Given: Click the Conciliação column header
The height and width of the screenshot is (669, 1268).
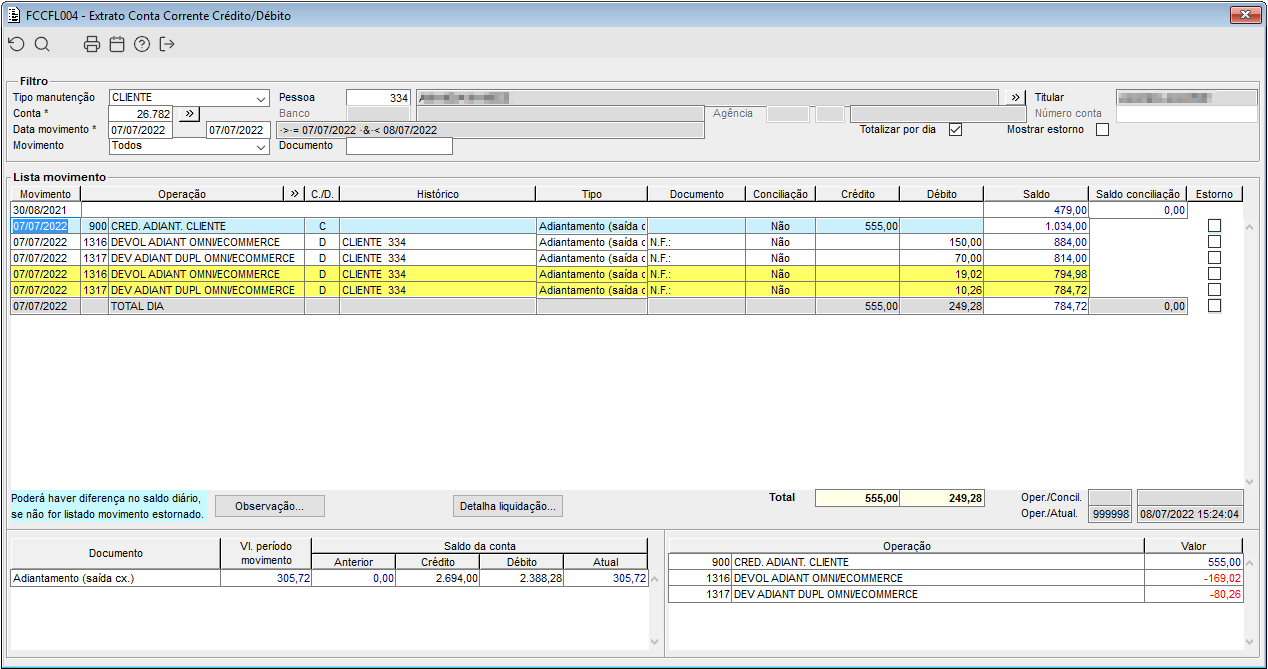Looking at the screenshot, I should [780, 193].
